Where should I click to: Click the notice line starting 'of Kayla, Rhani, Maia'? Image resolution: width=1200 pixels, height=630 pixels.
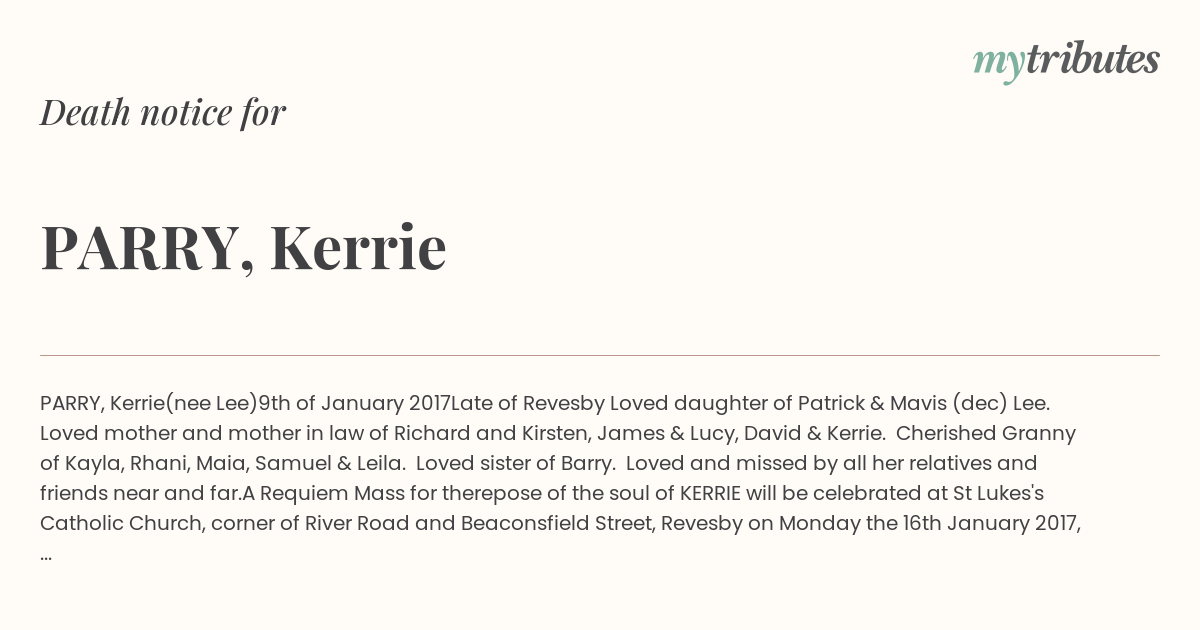click(x=539, y=464)
